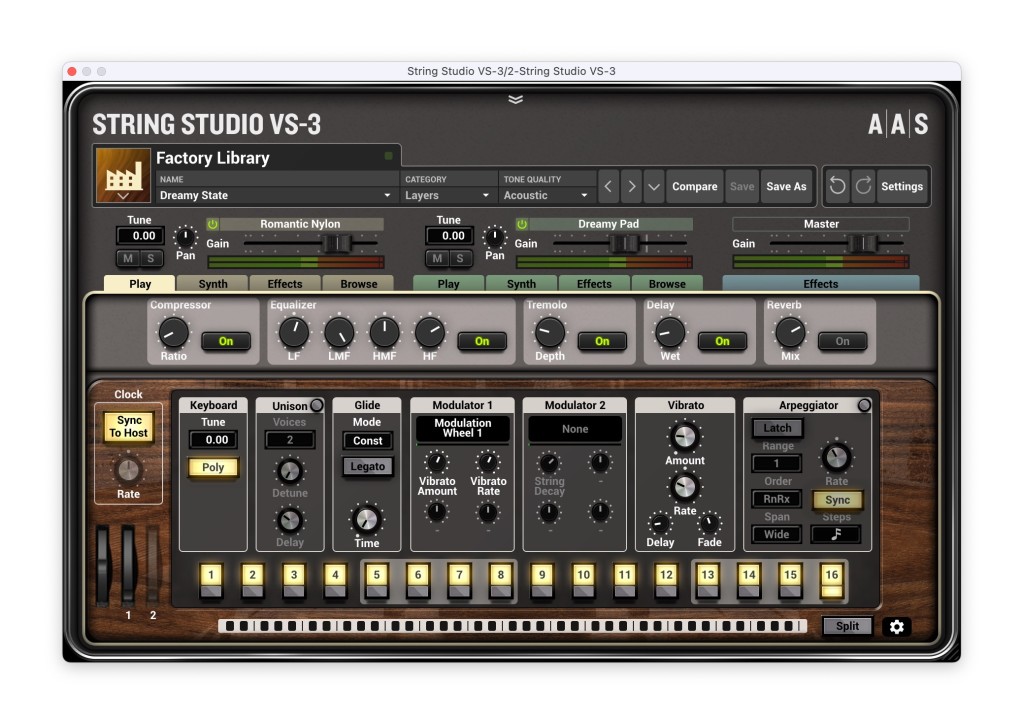Image resolution: width=1023 pixels, height=725 pixels.
Task: Click the Equalizer HF knob
Action: tap(430, 333)
